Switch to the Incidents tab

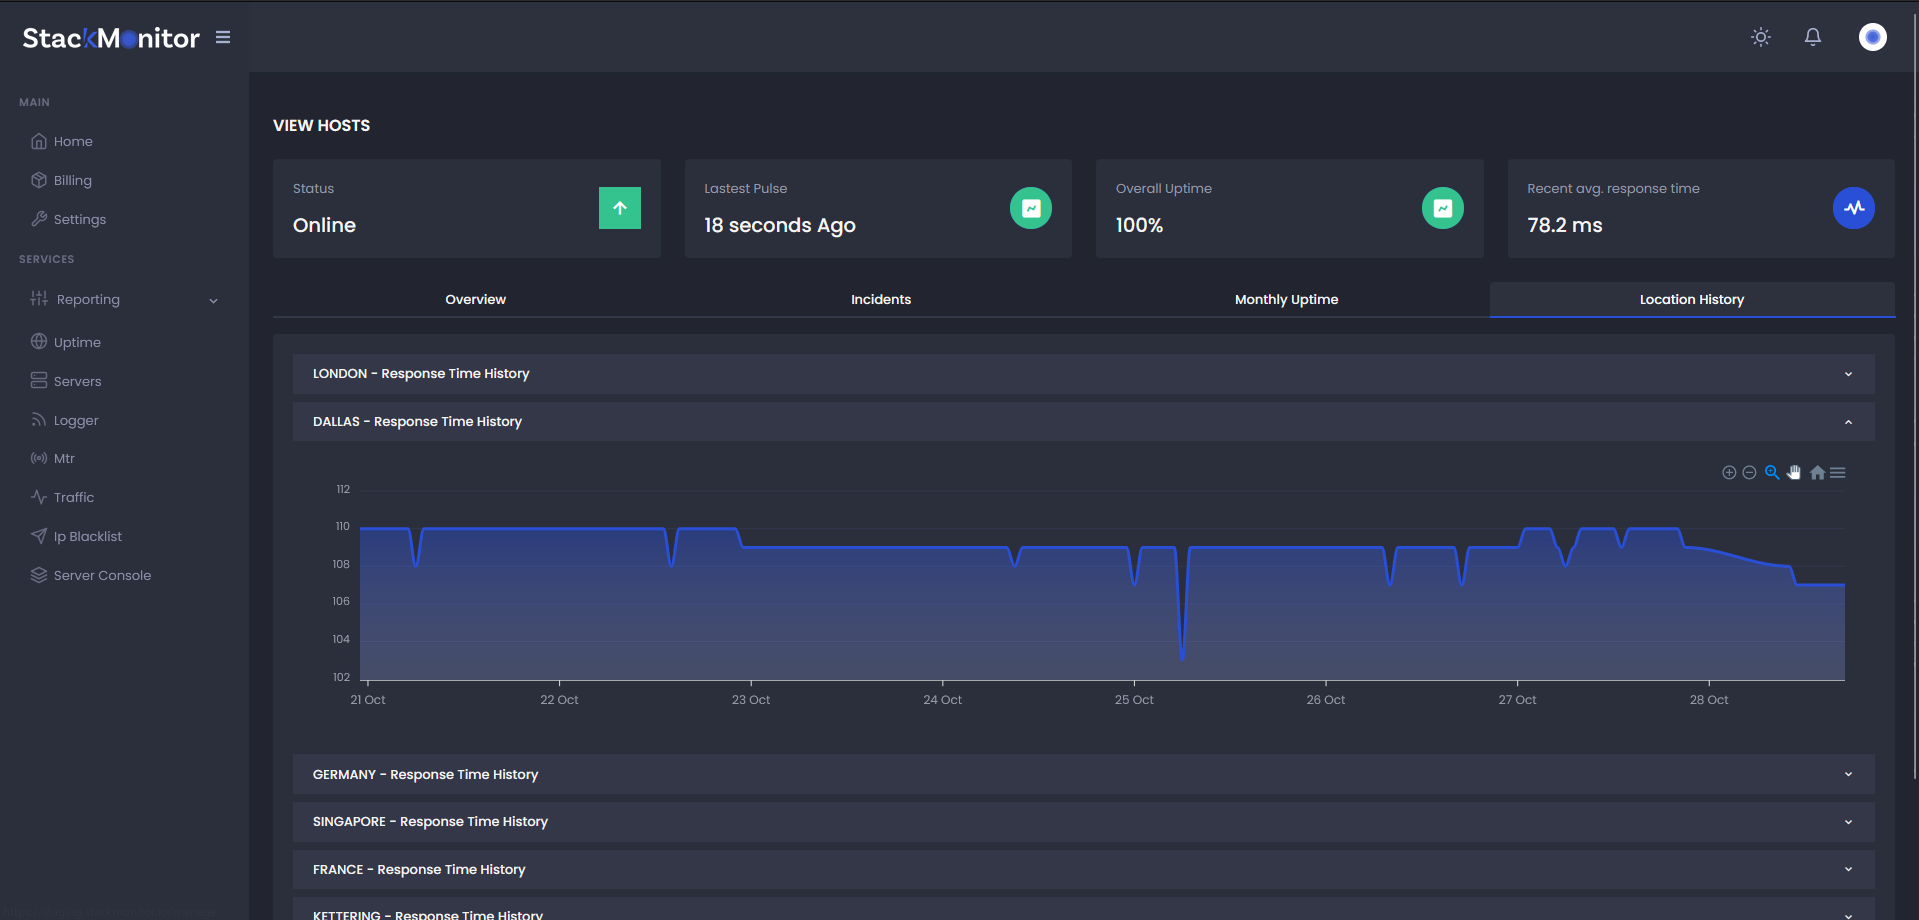[881, 299]
